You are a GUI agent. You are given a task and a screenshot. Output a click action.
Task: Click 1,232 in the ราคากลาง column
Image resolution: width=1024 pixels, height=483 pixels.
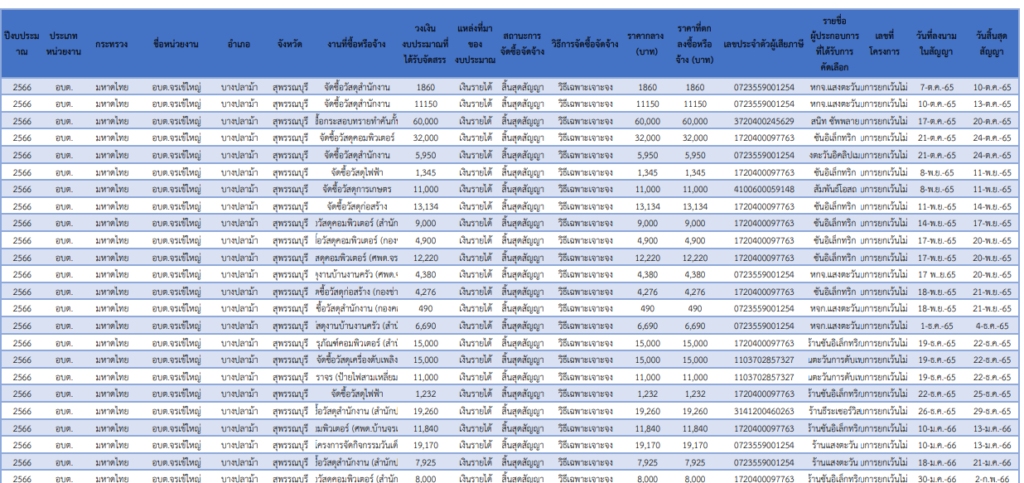[x=647, y=394]
